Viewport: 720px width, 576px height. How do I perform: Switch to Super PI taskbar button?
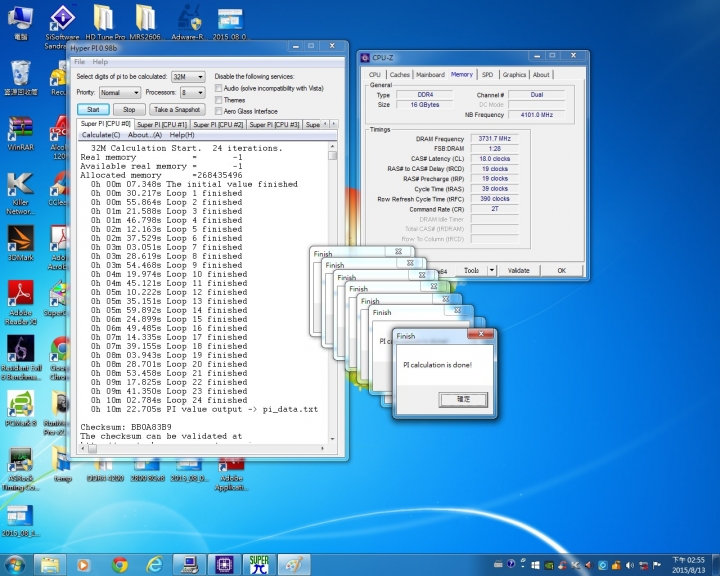click(259, 565)
